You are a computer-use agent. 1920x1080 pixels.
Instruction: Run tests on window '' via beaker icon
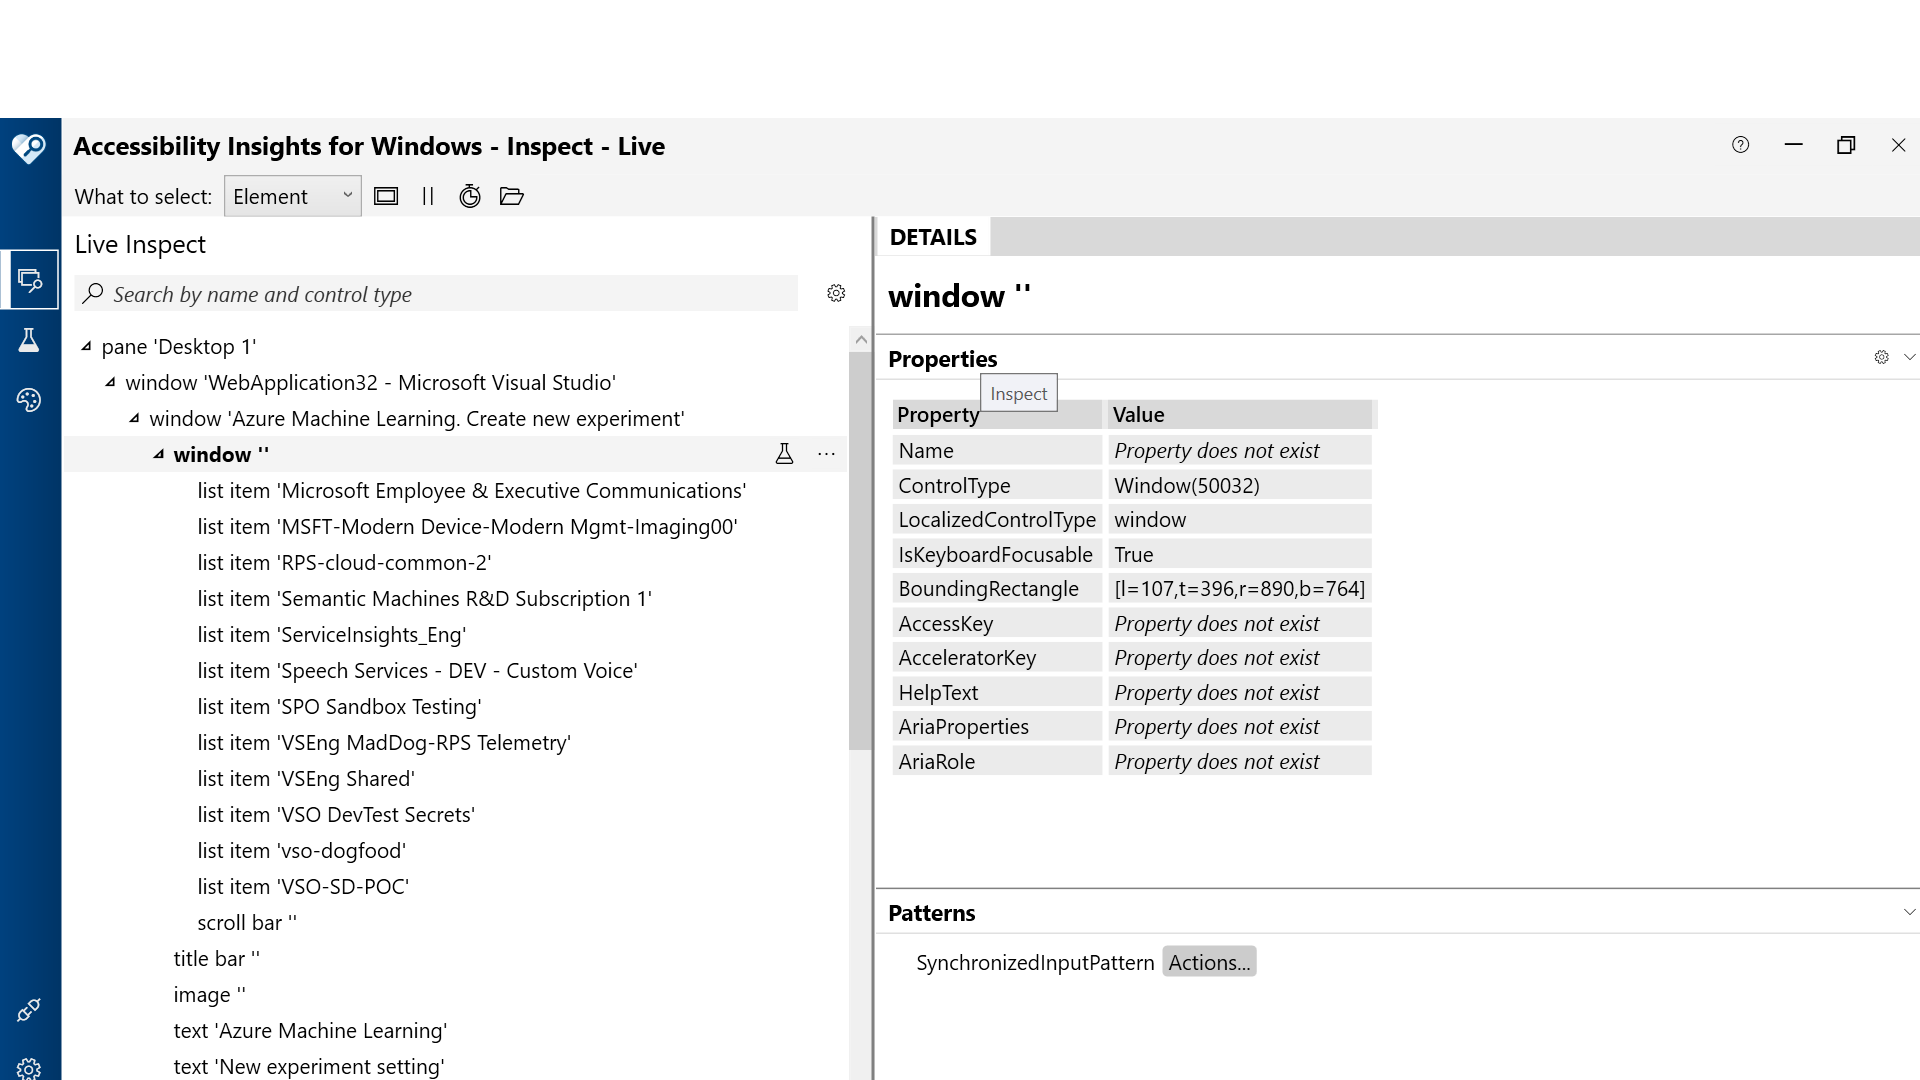coord(785,453)
